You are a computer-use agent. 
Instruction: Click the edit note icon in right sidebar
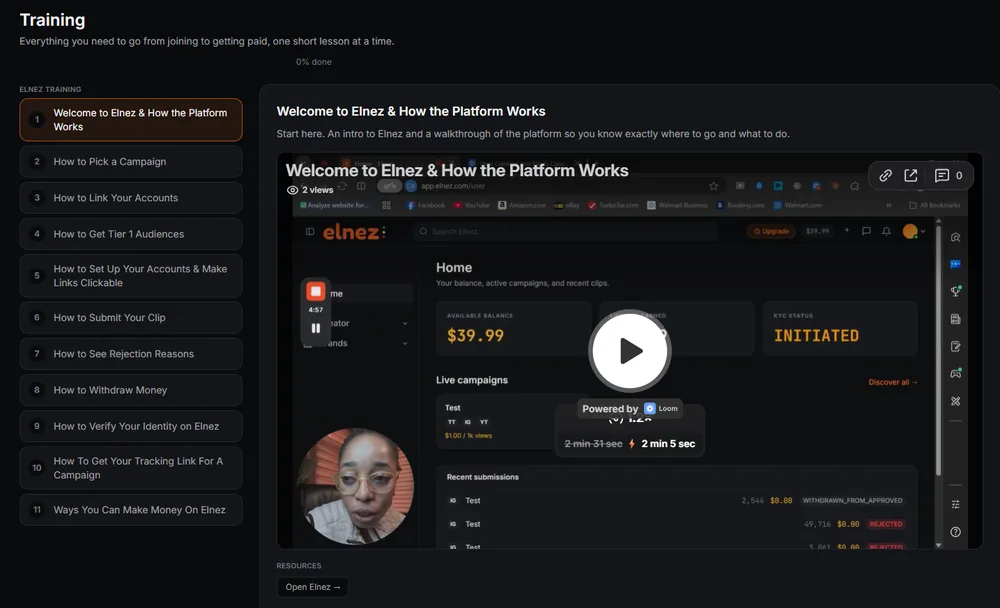pyautogui.click(x=955, y=346)
